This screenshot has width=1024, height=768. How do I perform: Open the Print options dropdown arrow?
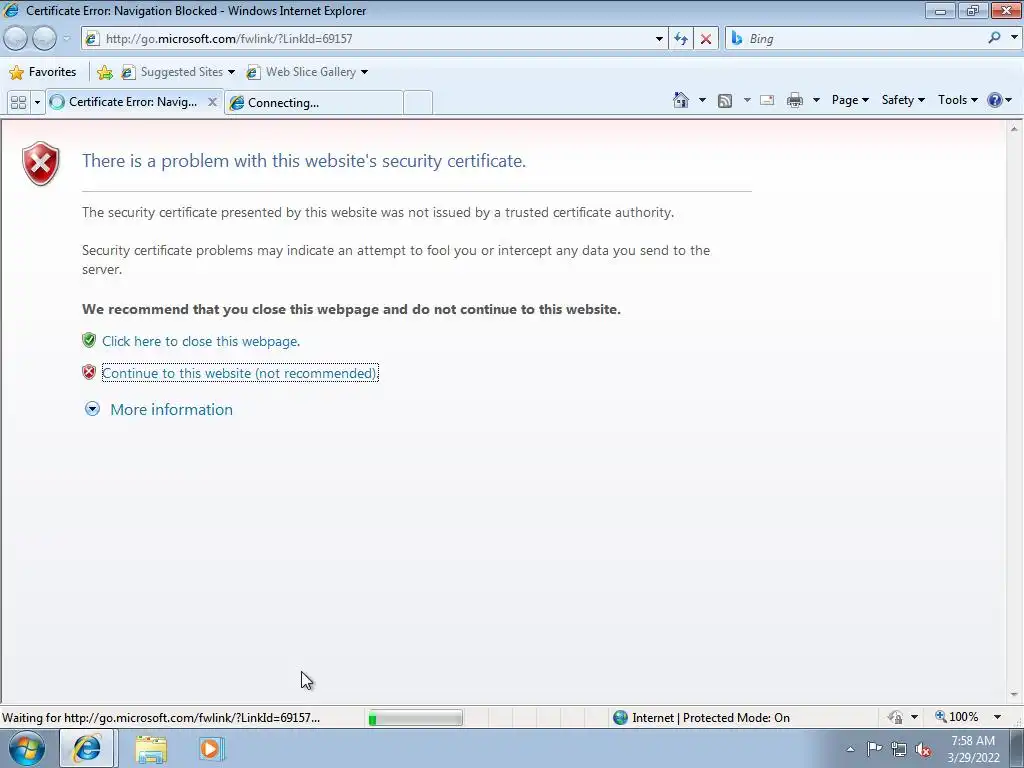pos(816,100)
